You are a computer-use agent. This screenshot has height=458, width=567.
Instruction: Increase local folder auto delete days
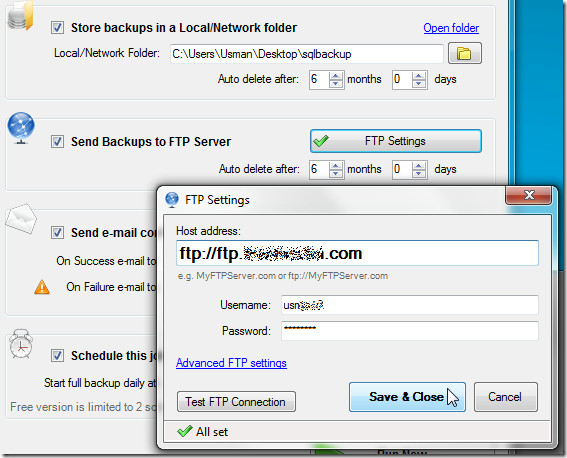click(419, 75)
